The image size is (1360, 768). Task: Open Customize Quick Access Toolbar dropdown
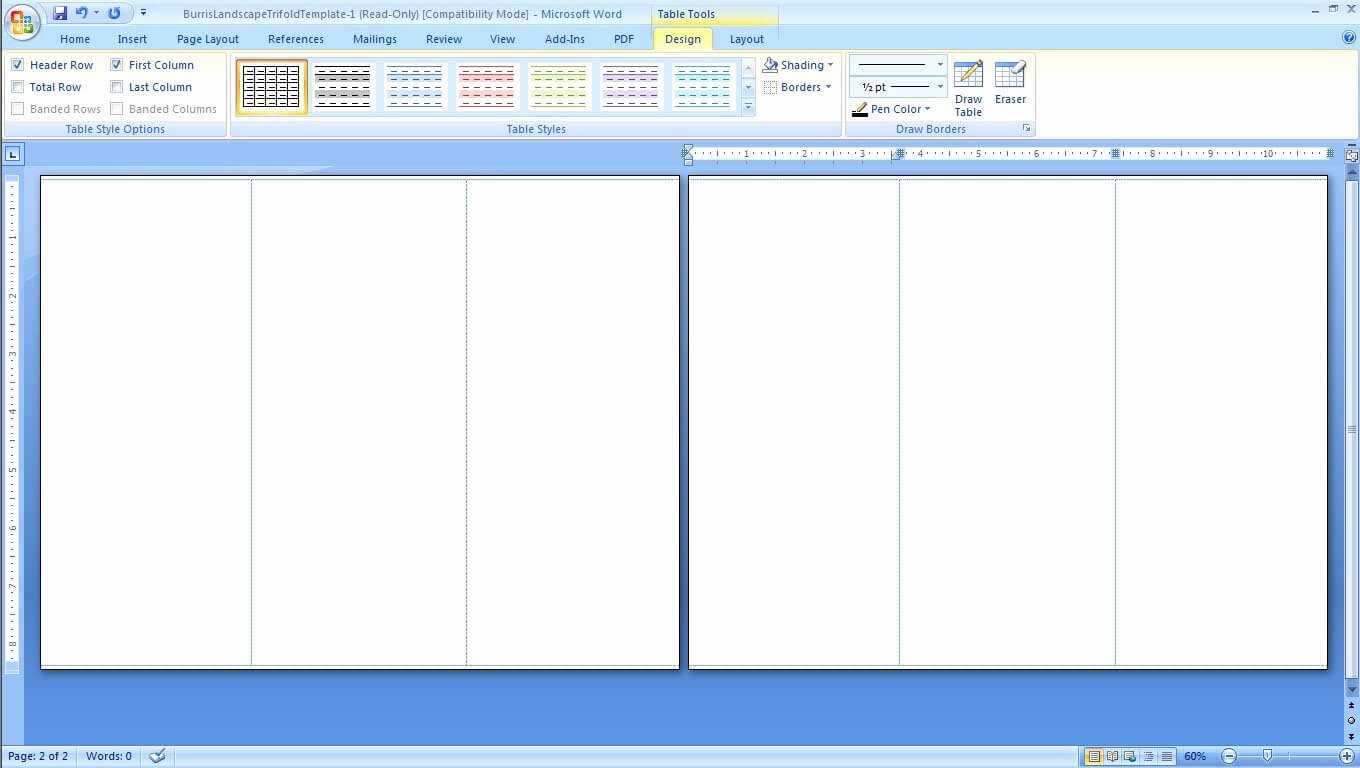click(x=143, y=13)
